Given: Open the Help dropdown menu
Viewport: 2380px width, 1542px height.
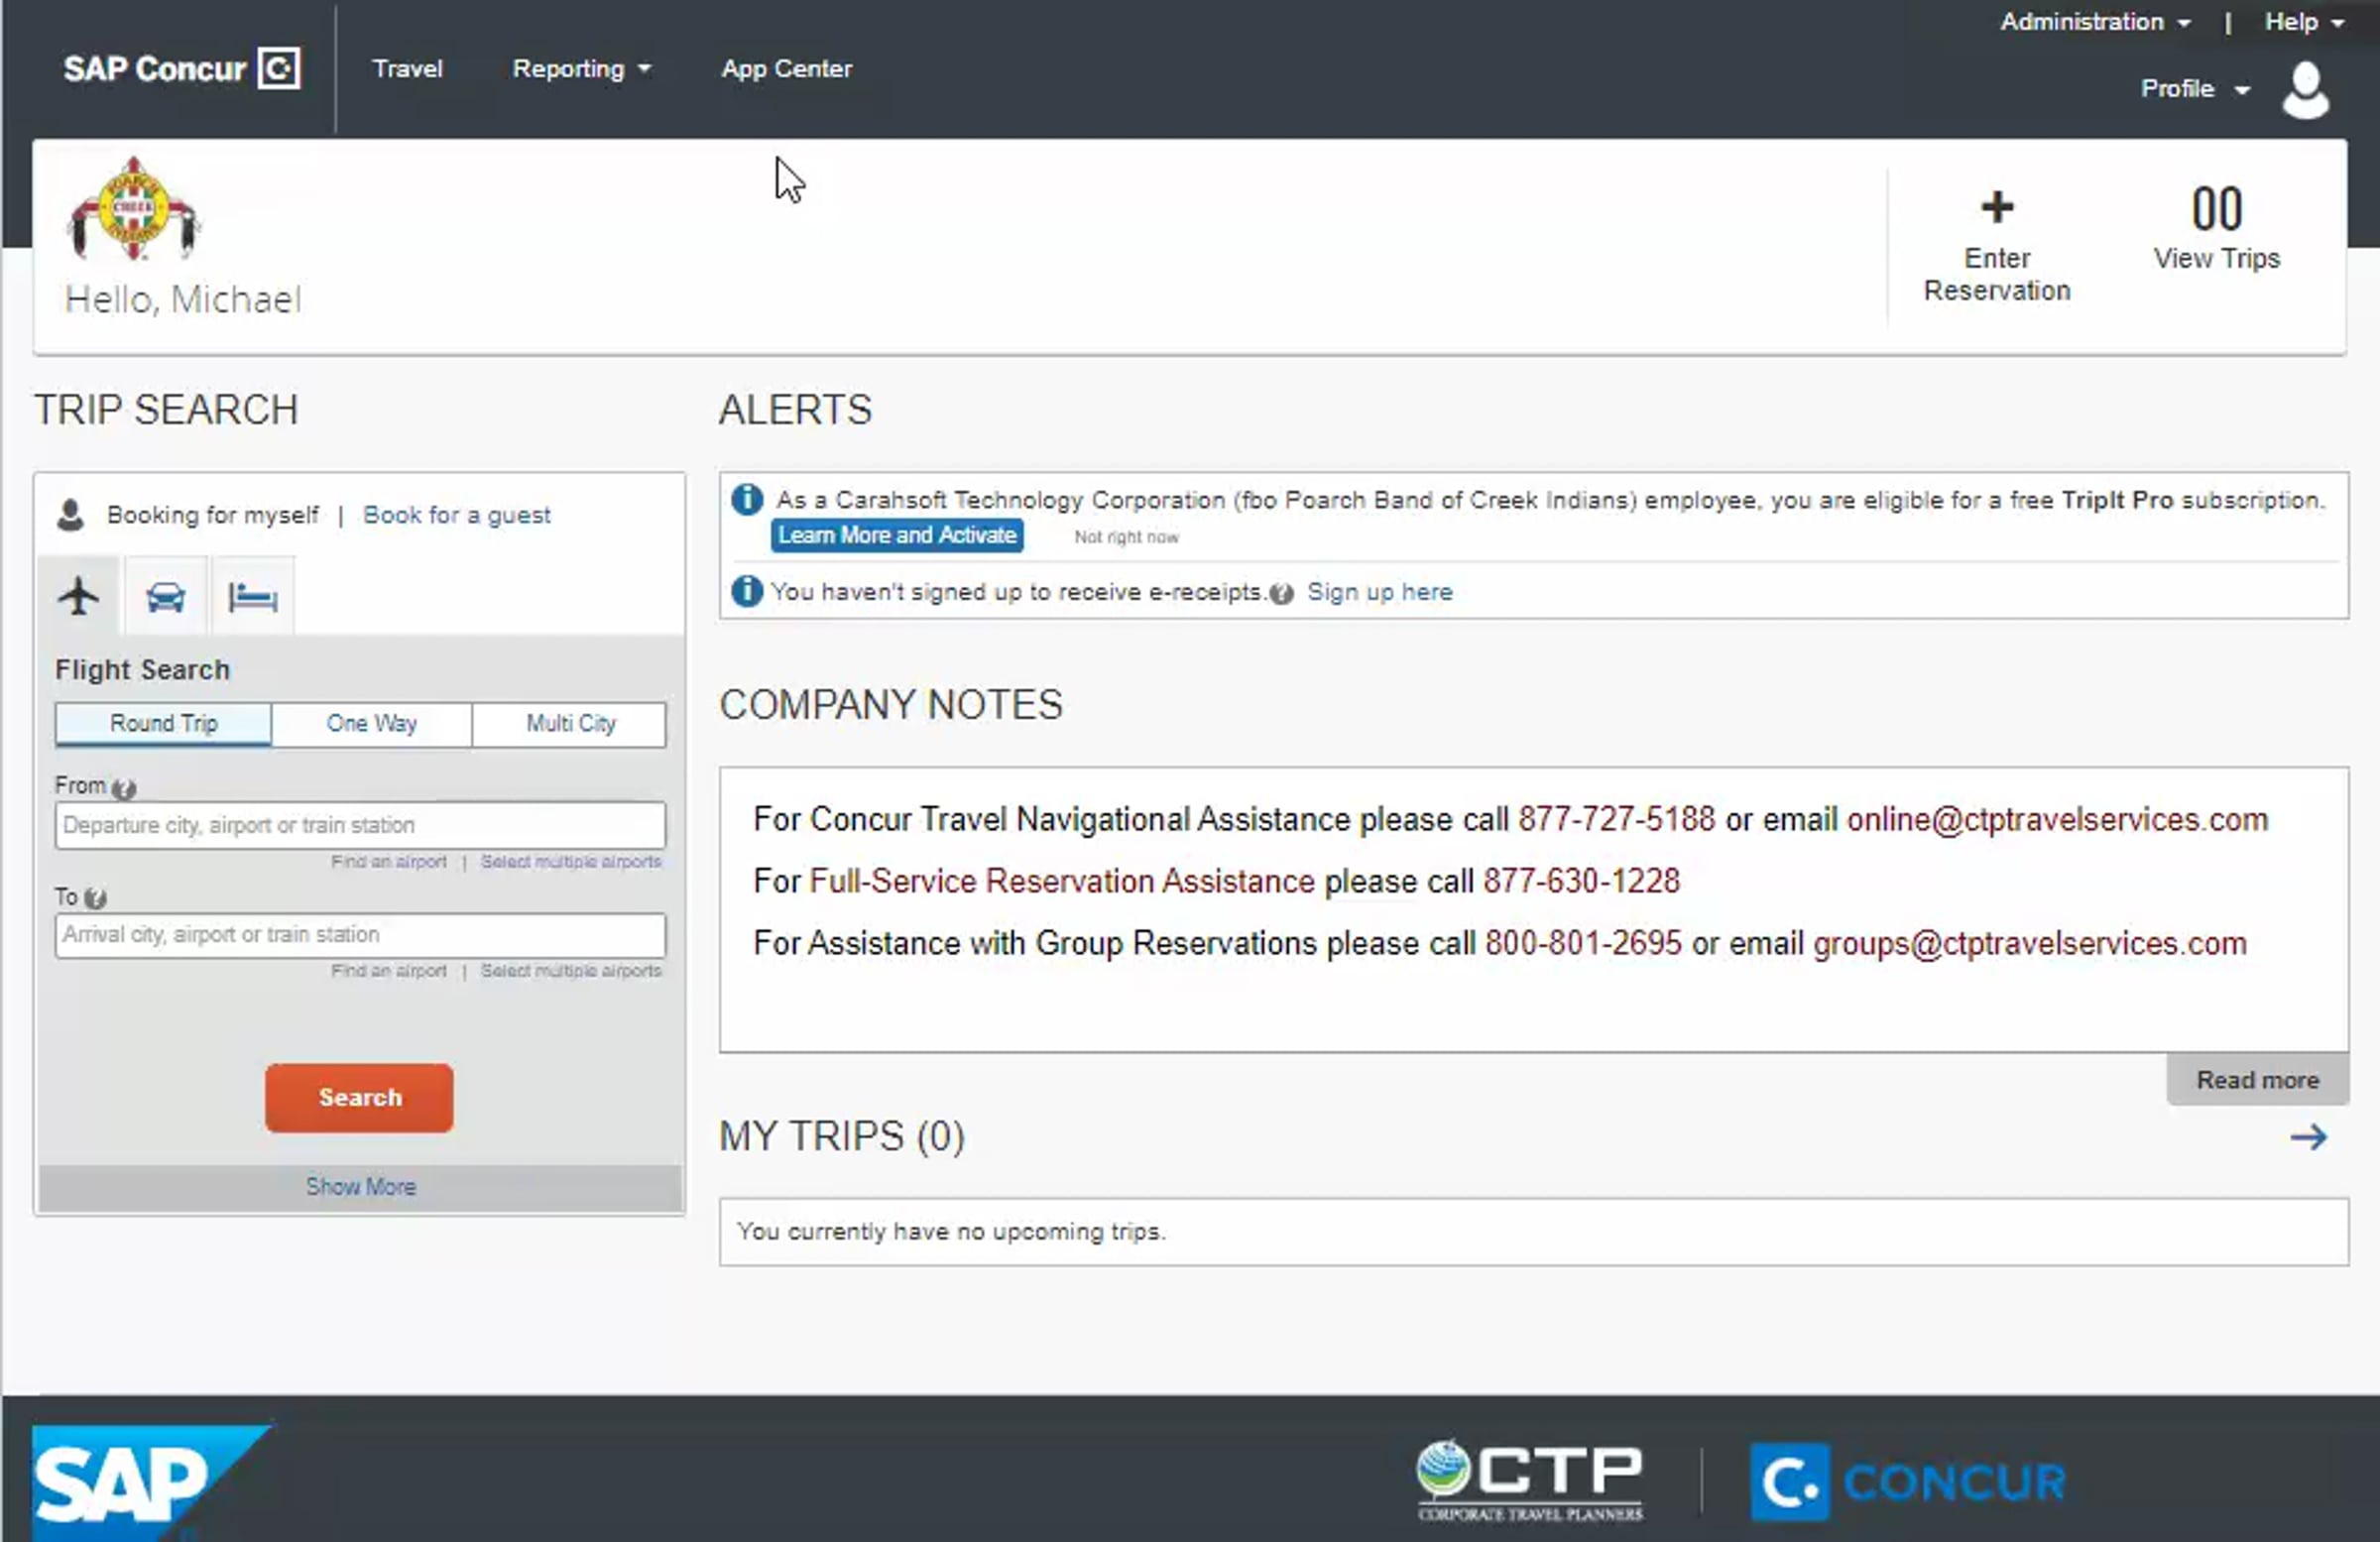Looking at the screenshot, I should tap(2304, 22).
